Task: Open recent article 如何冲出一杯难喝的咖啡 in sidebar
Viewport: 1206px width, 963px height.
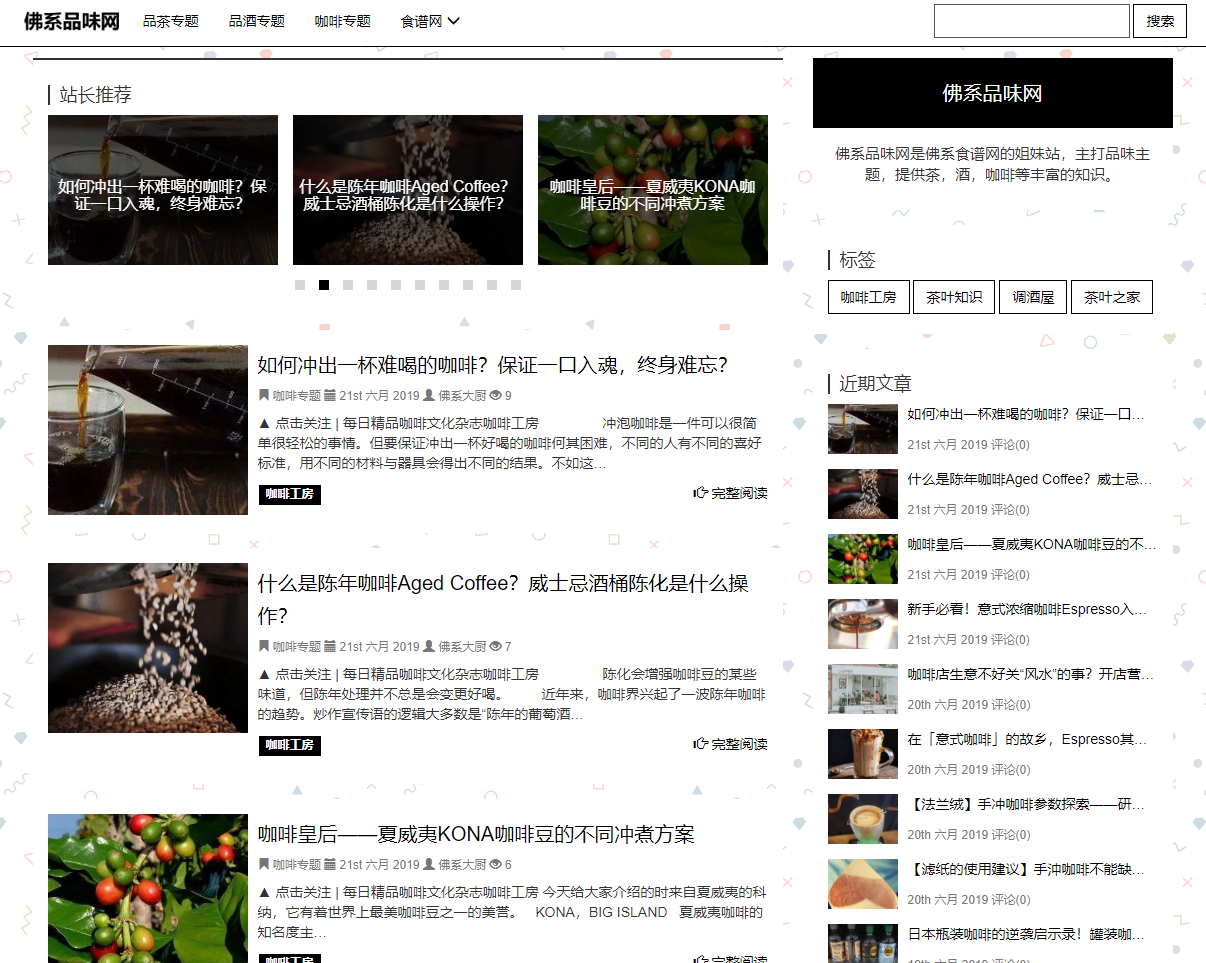Action: click(1026, 414)
